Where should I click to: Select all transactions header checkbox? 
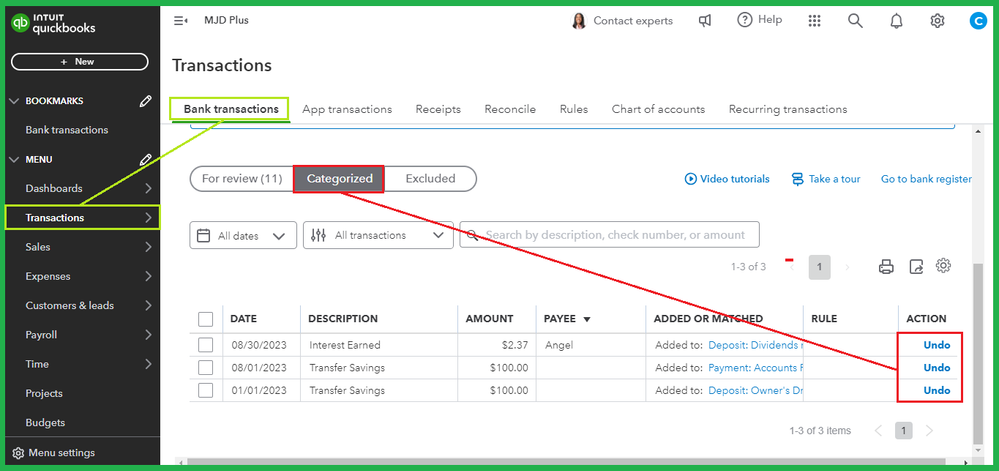tap(206, 319)
